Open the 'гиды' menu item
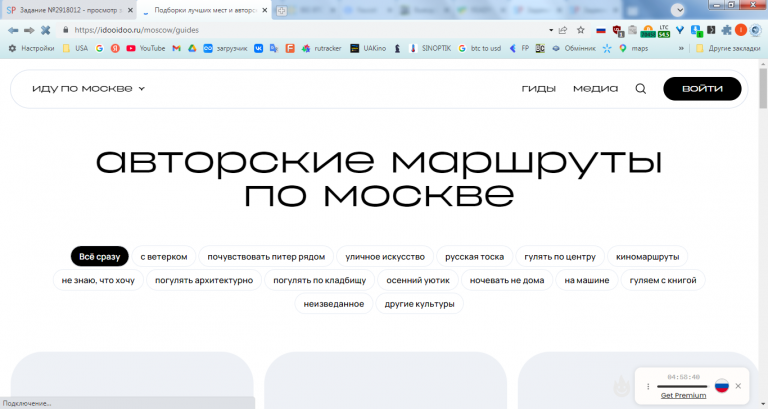 tap(538, 89)
